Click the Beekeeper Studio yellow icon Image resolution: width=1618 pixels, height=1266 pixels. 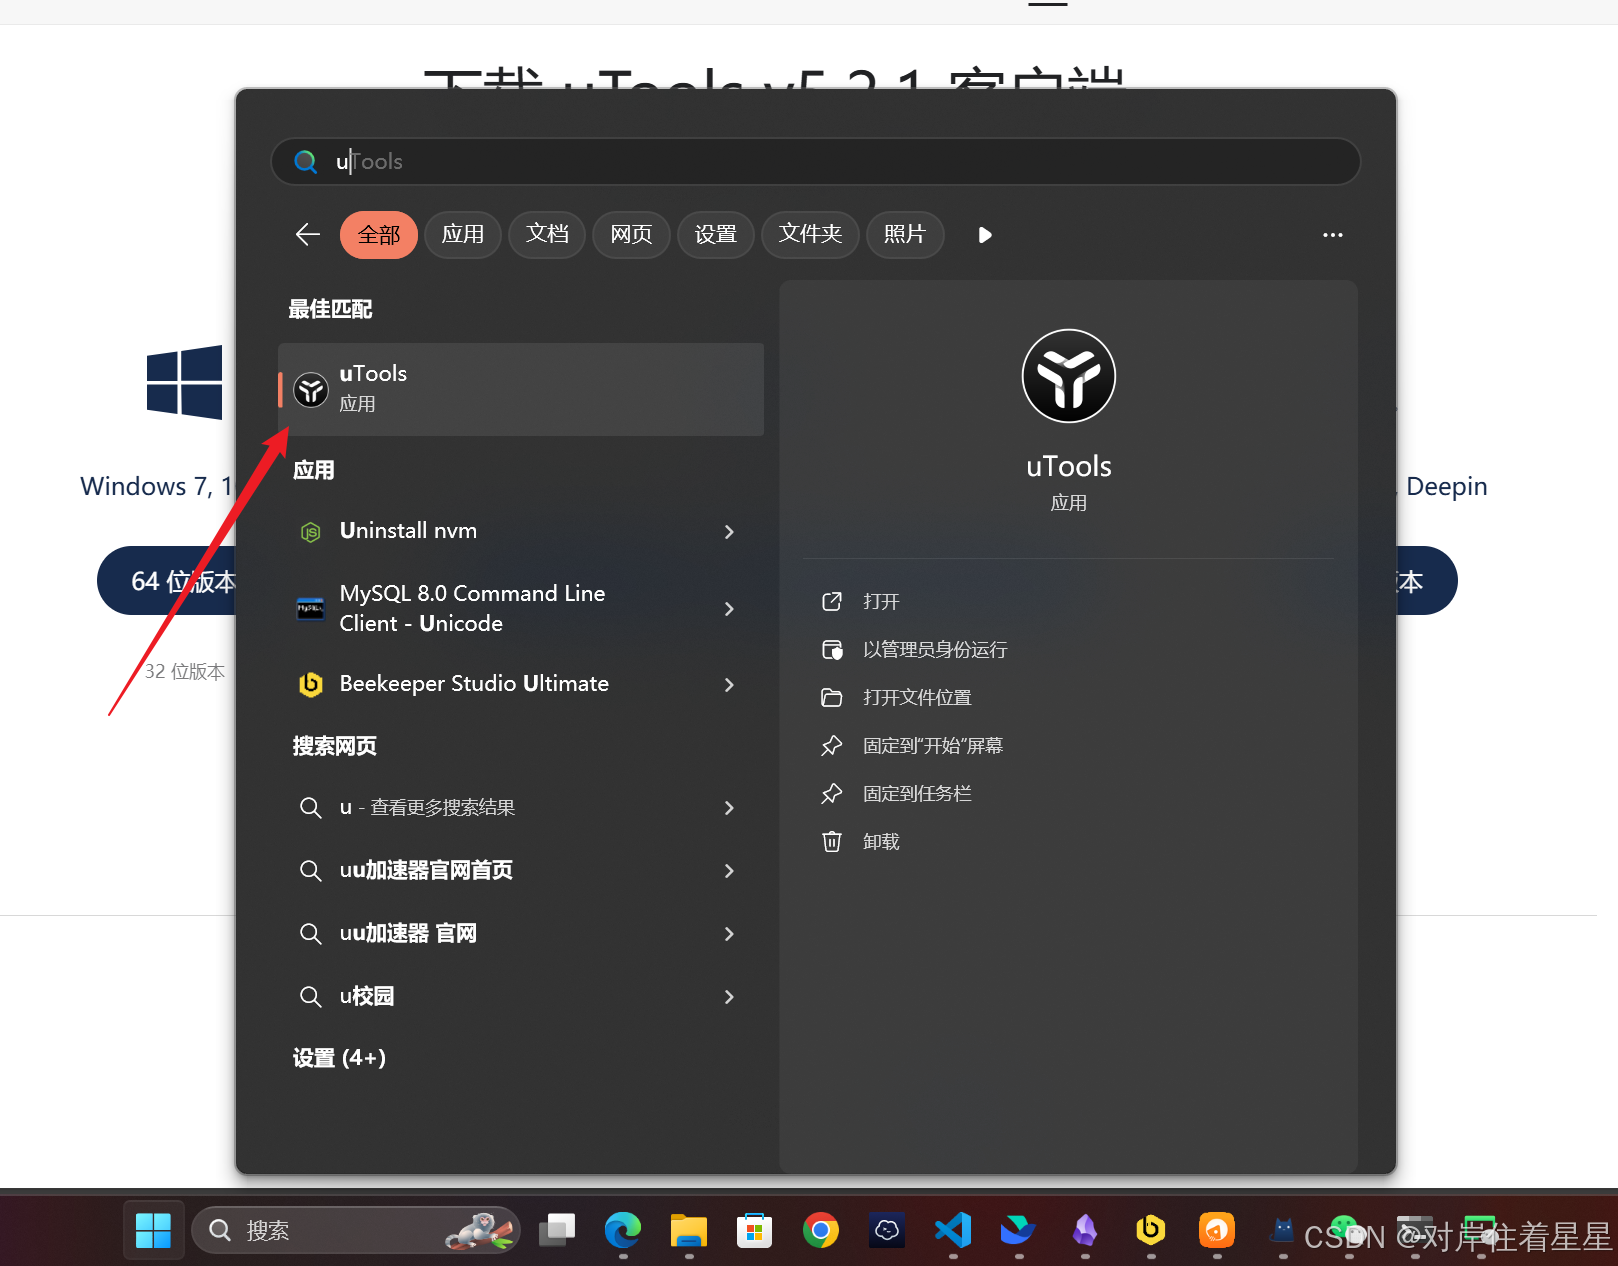click(x=311, y=684)
